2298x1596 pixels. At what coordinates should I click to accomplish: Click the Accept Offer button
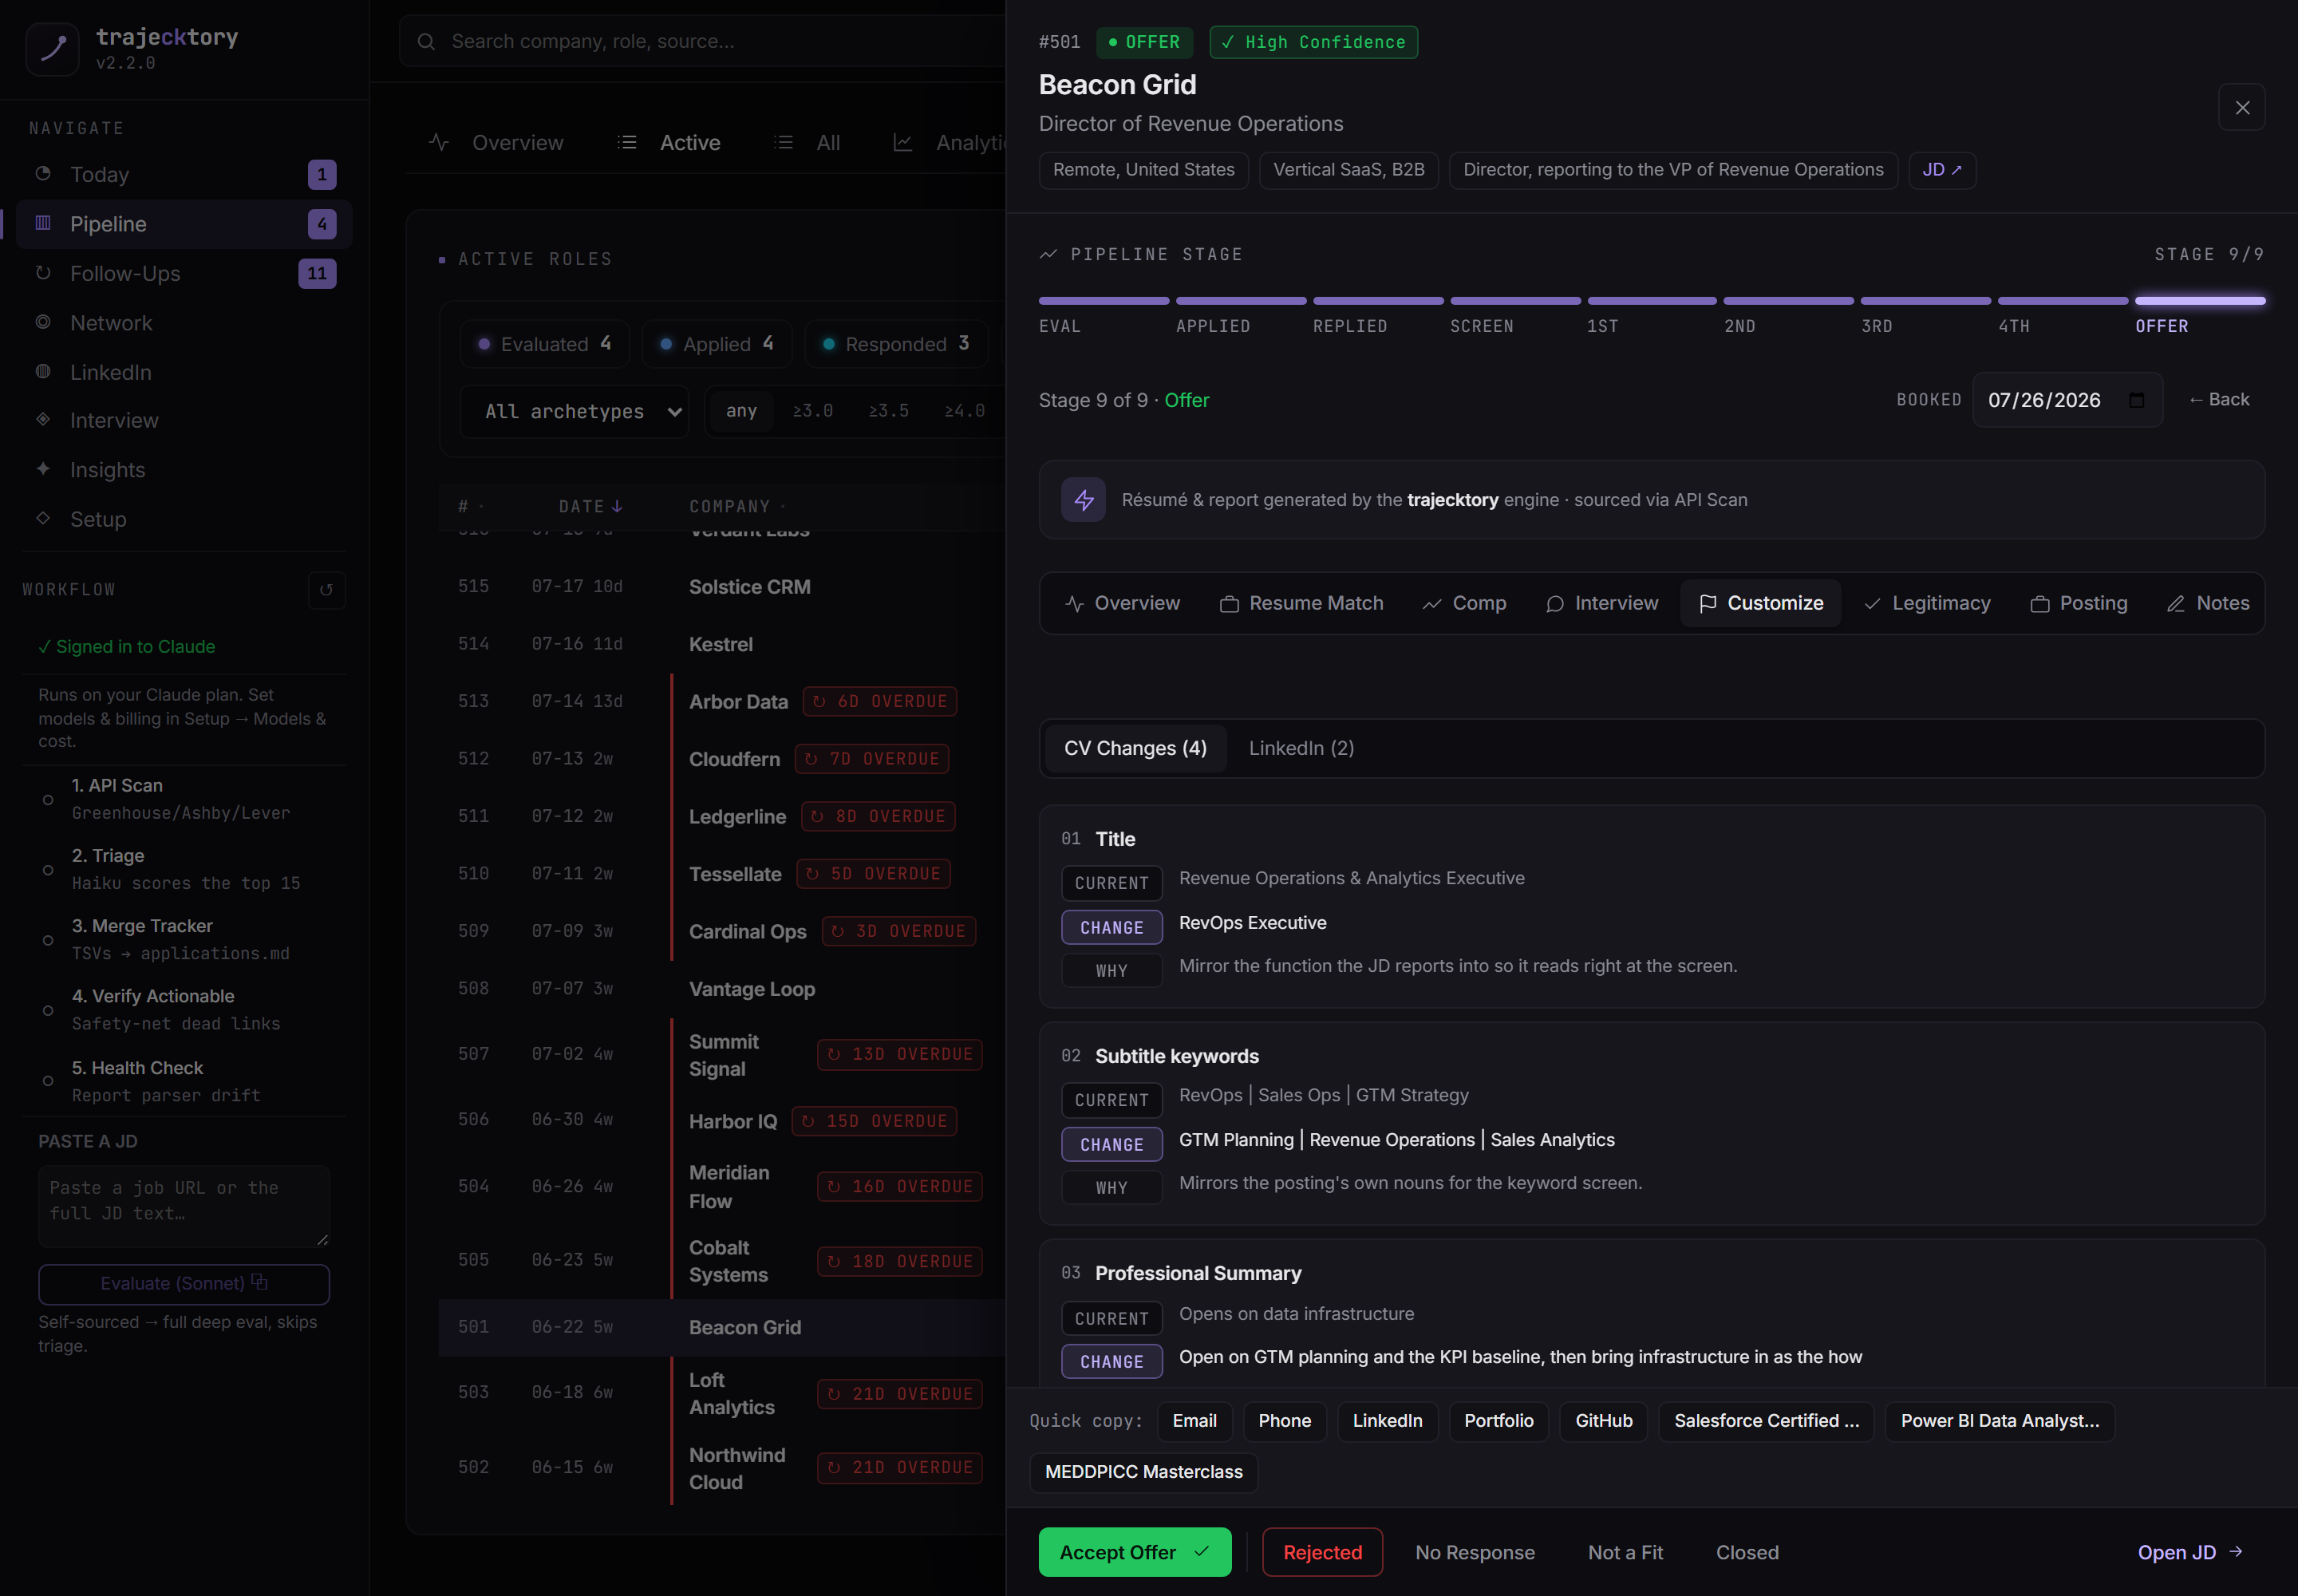tap(1135, 1552)
